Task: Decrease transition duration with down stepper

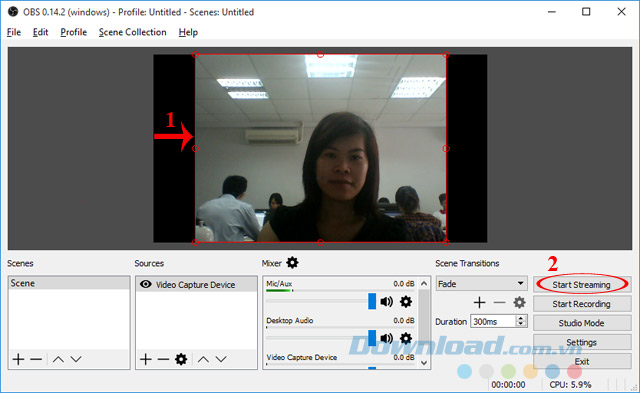Action: pos(520,324)
